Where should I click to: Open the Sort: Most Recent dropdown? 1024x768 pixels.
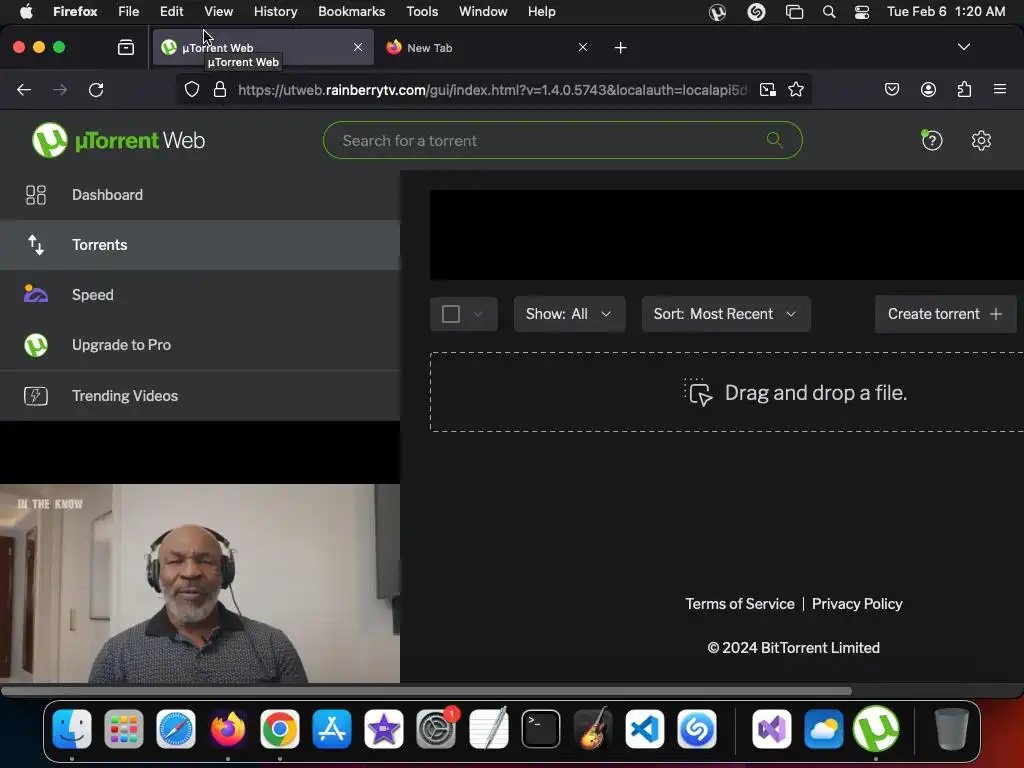coord(726,314)
